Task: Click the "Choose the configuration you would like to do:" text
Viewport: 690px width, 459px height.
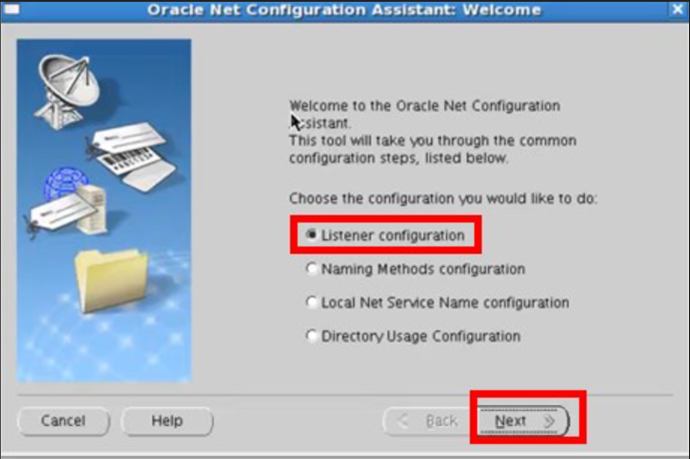Action: (x=443, y=198)
